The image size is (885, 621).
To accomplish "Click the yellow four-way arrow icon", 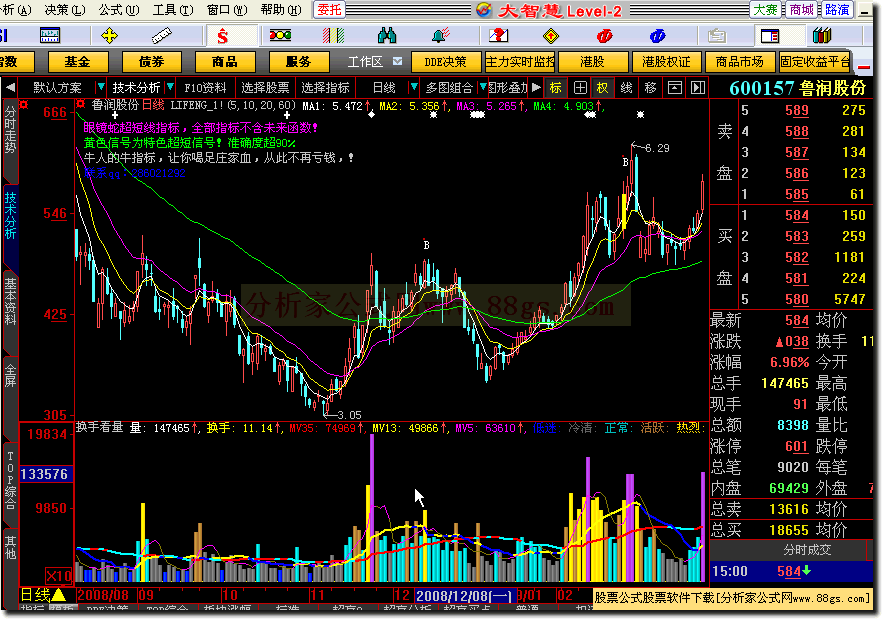I will tap(109, 36).
